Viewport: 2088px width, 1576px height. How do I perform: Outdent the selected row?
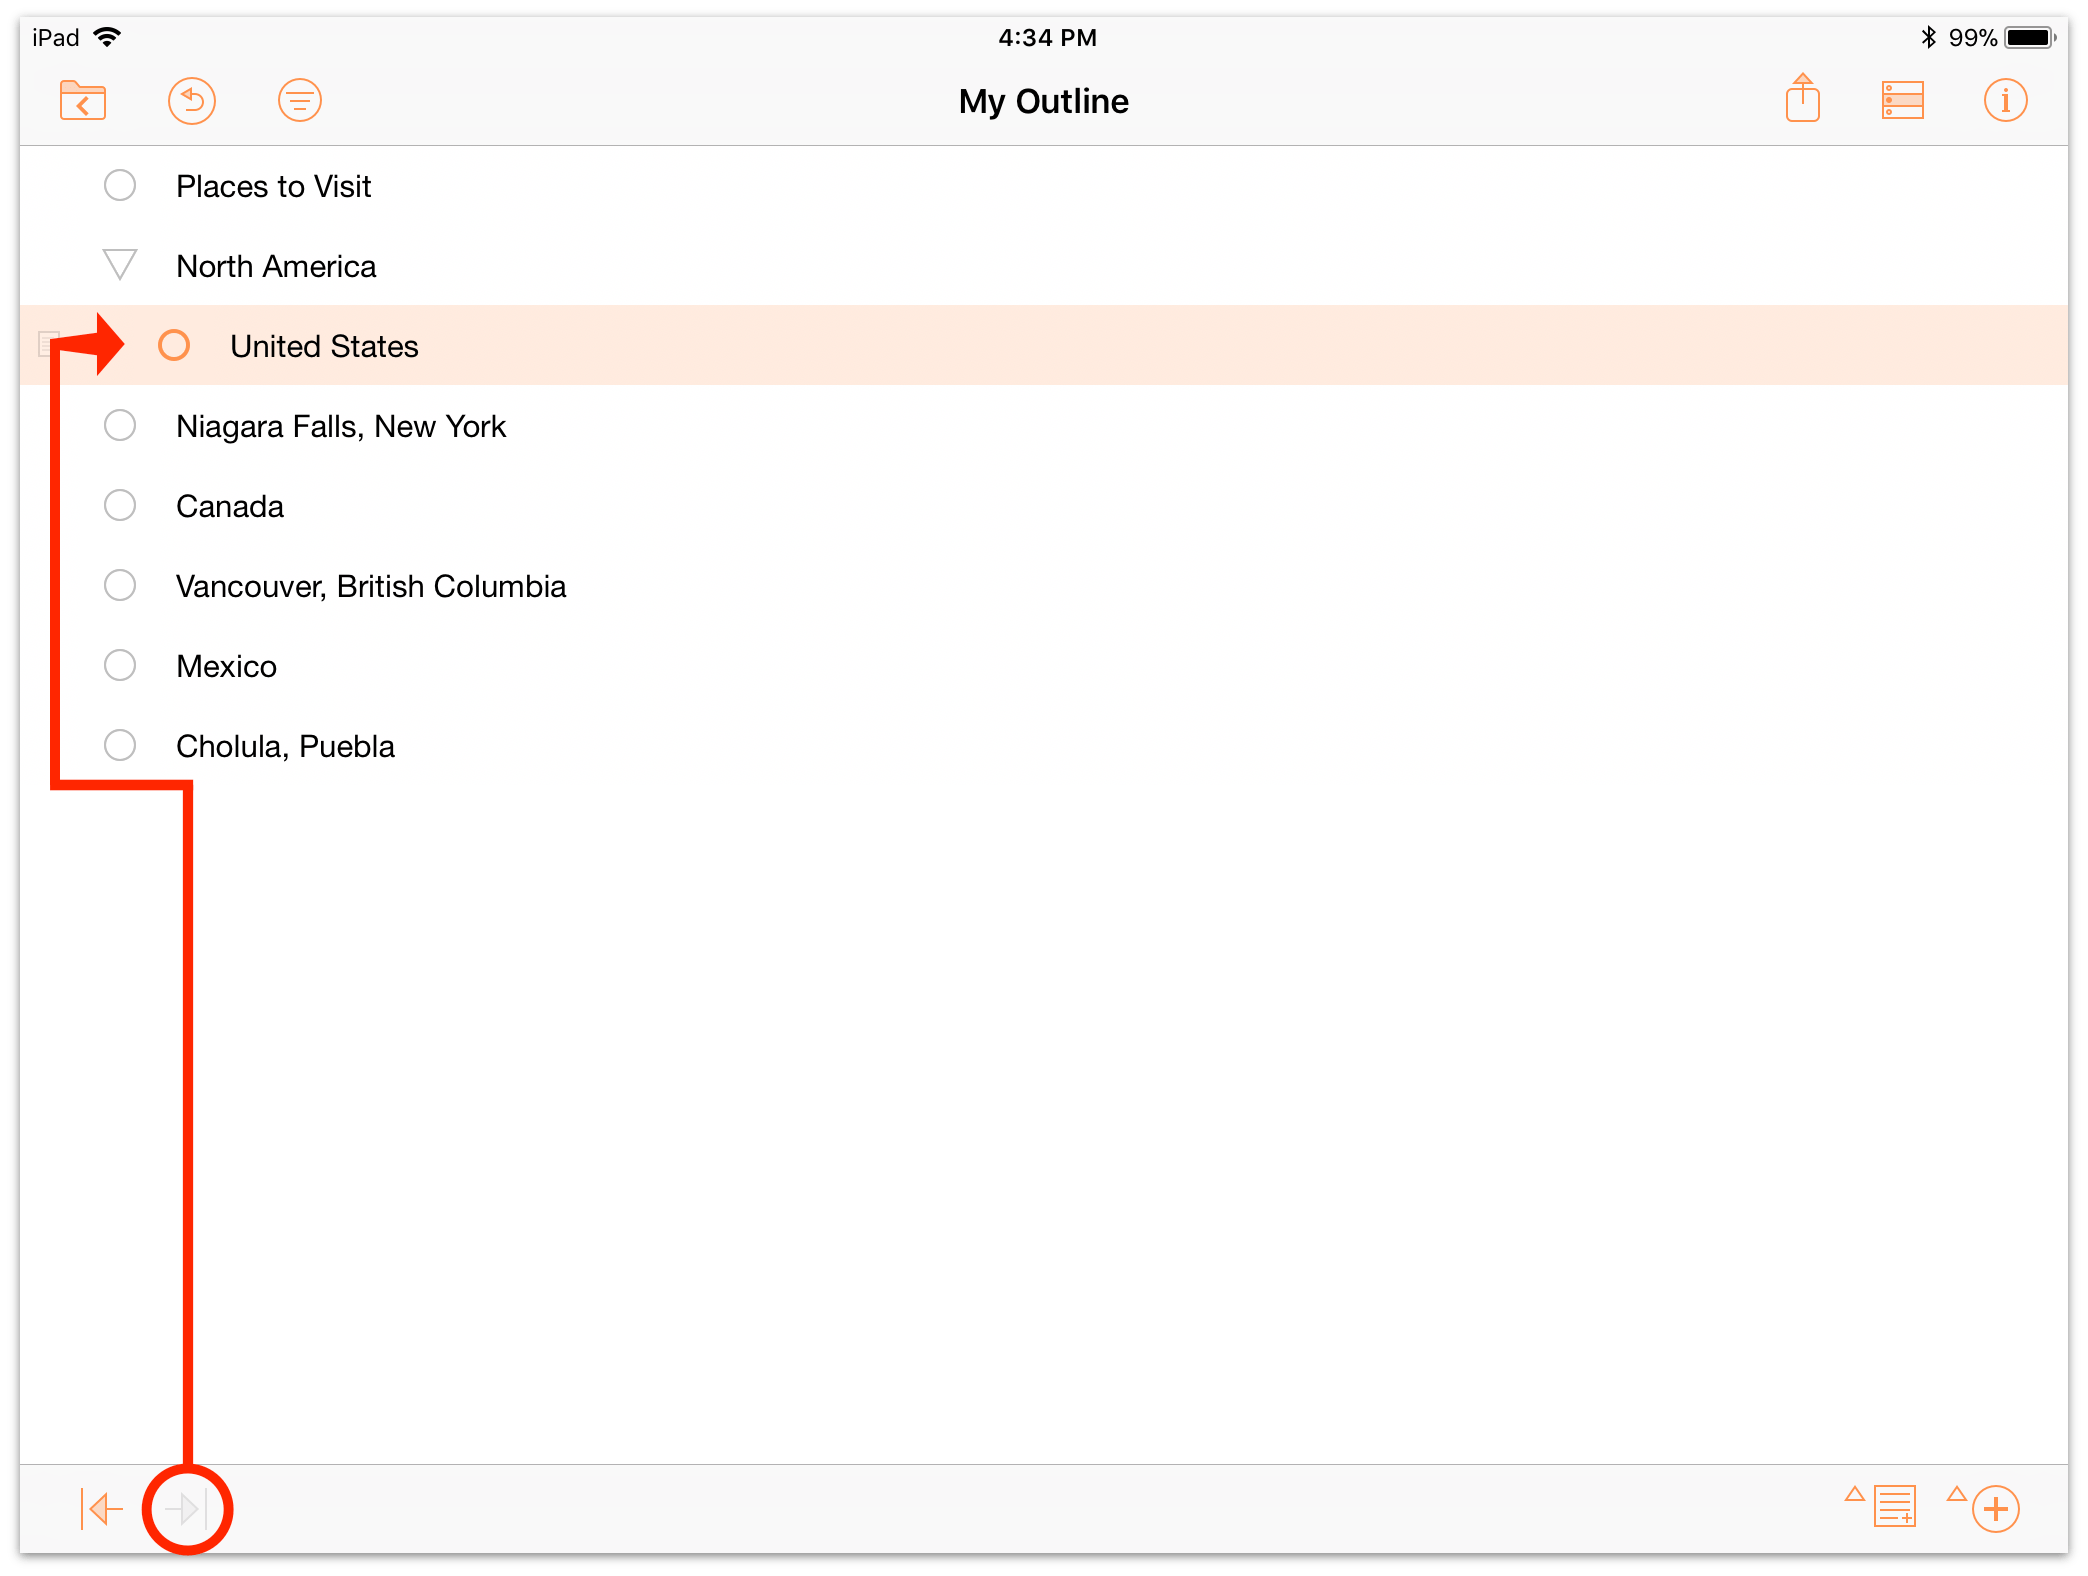point(101,1508)
